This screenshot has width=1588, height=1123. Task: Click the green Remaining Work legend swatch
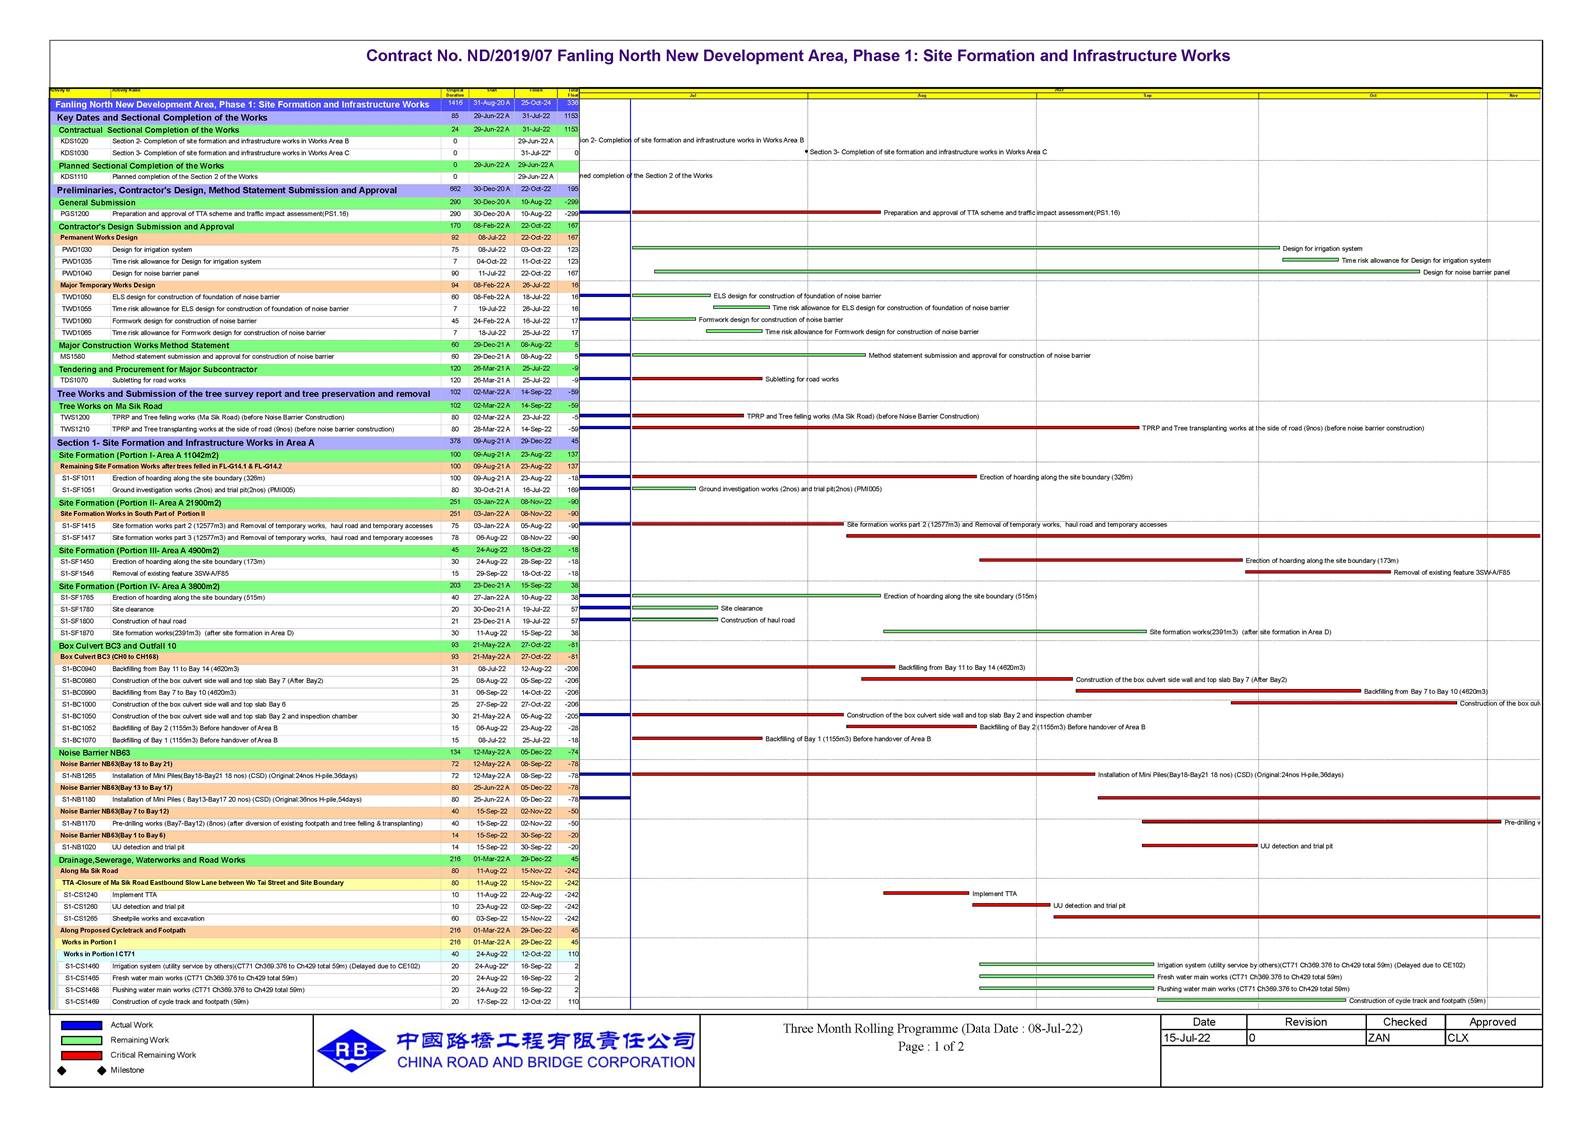(x=81, y=1040)
